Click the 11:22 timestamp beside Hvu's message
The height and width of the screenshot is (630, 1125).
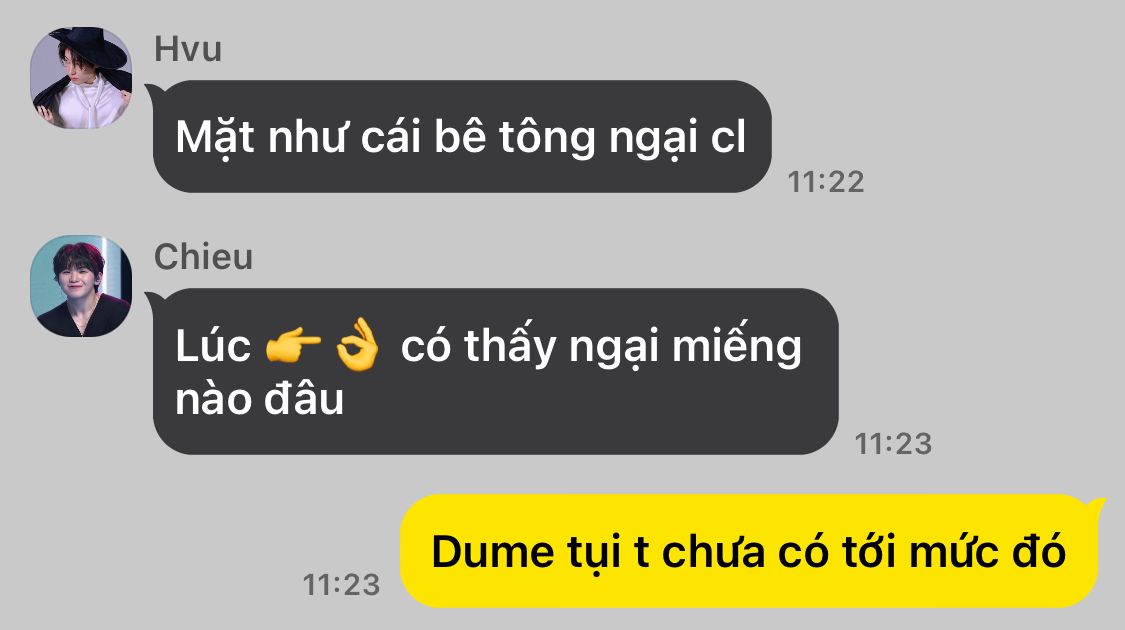[826, 182]
